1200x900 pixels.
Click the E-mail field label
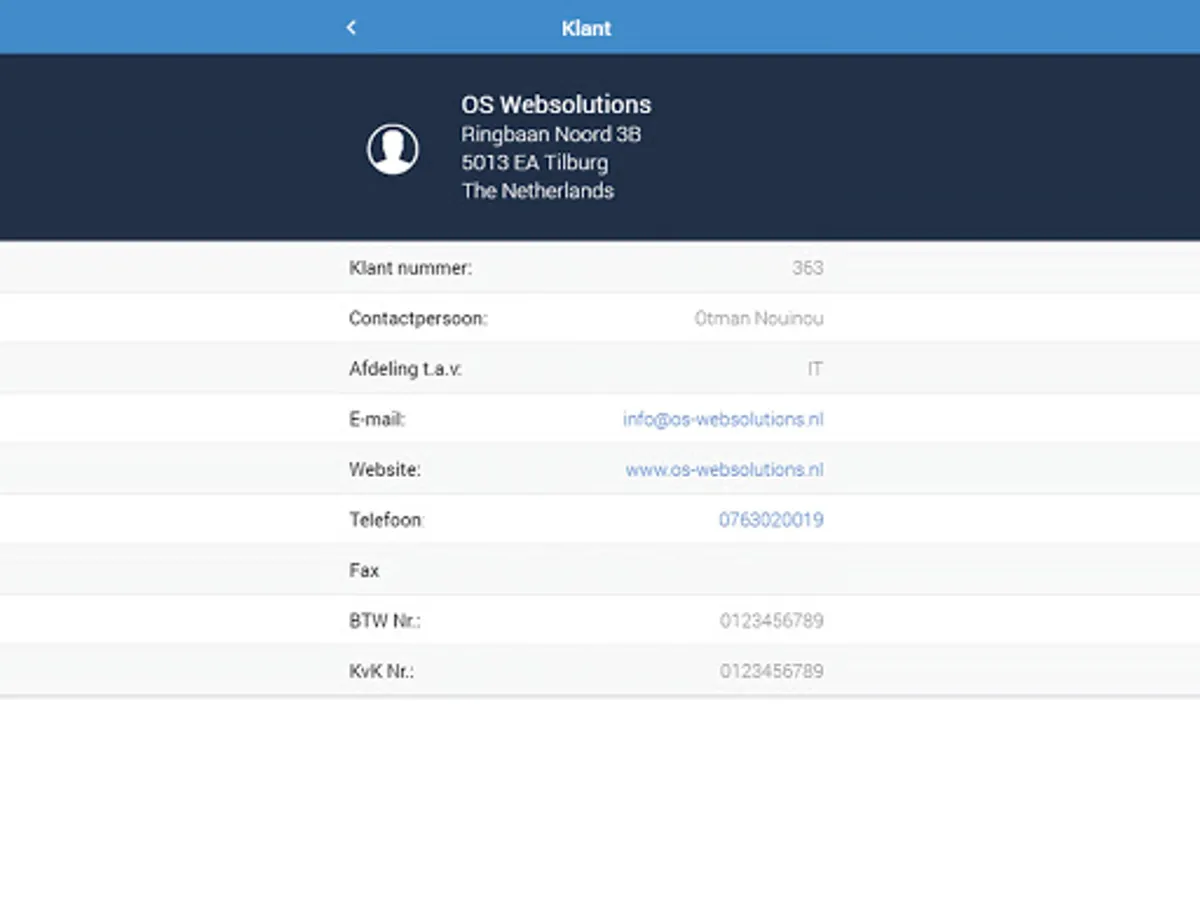pyautogui.click(x=377, y=419)
